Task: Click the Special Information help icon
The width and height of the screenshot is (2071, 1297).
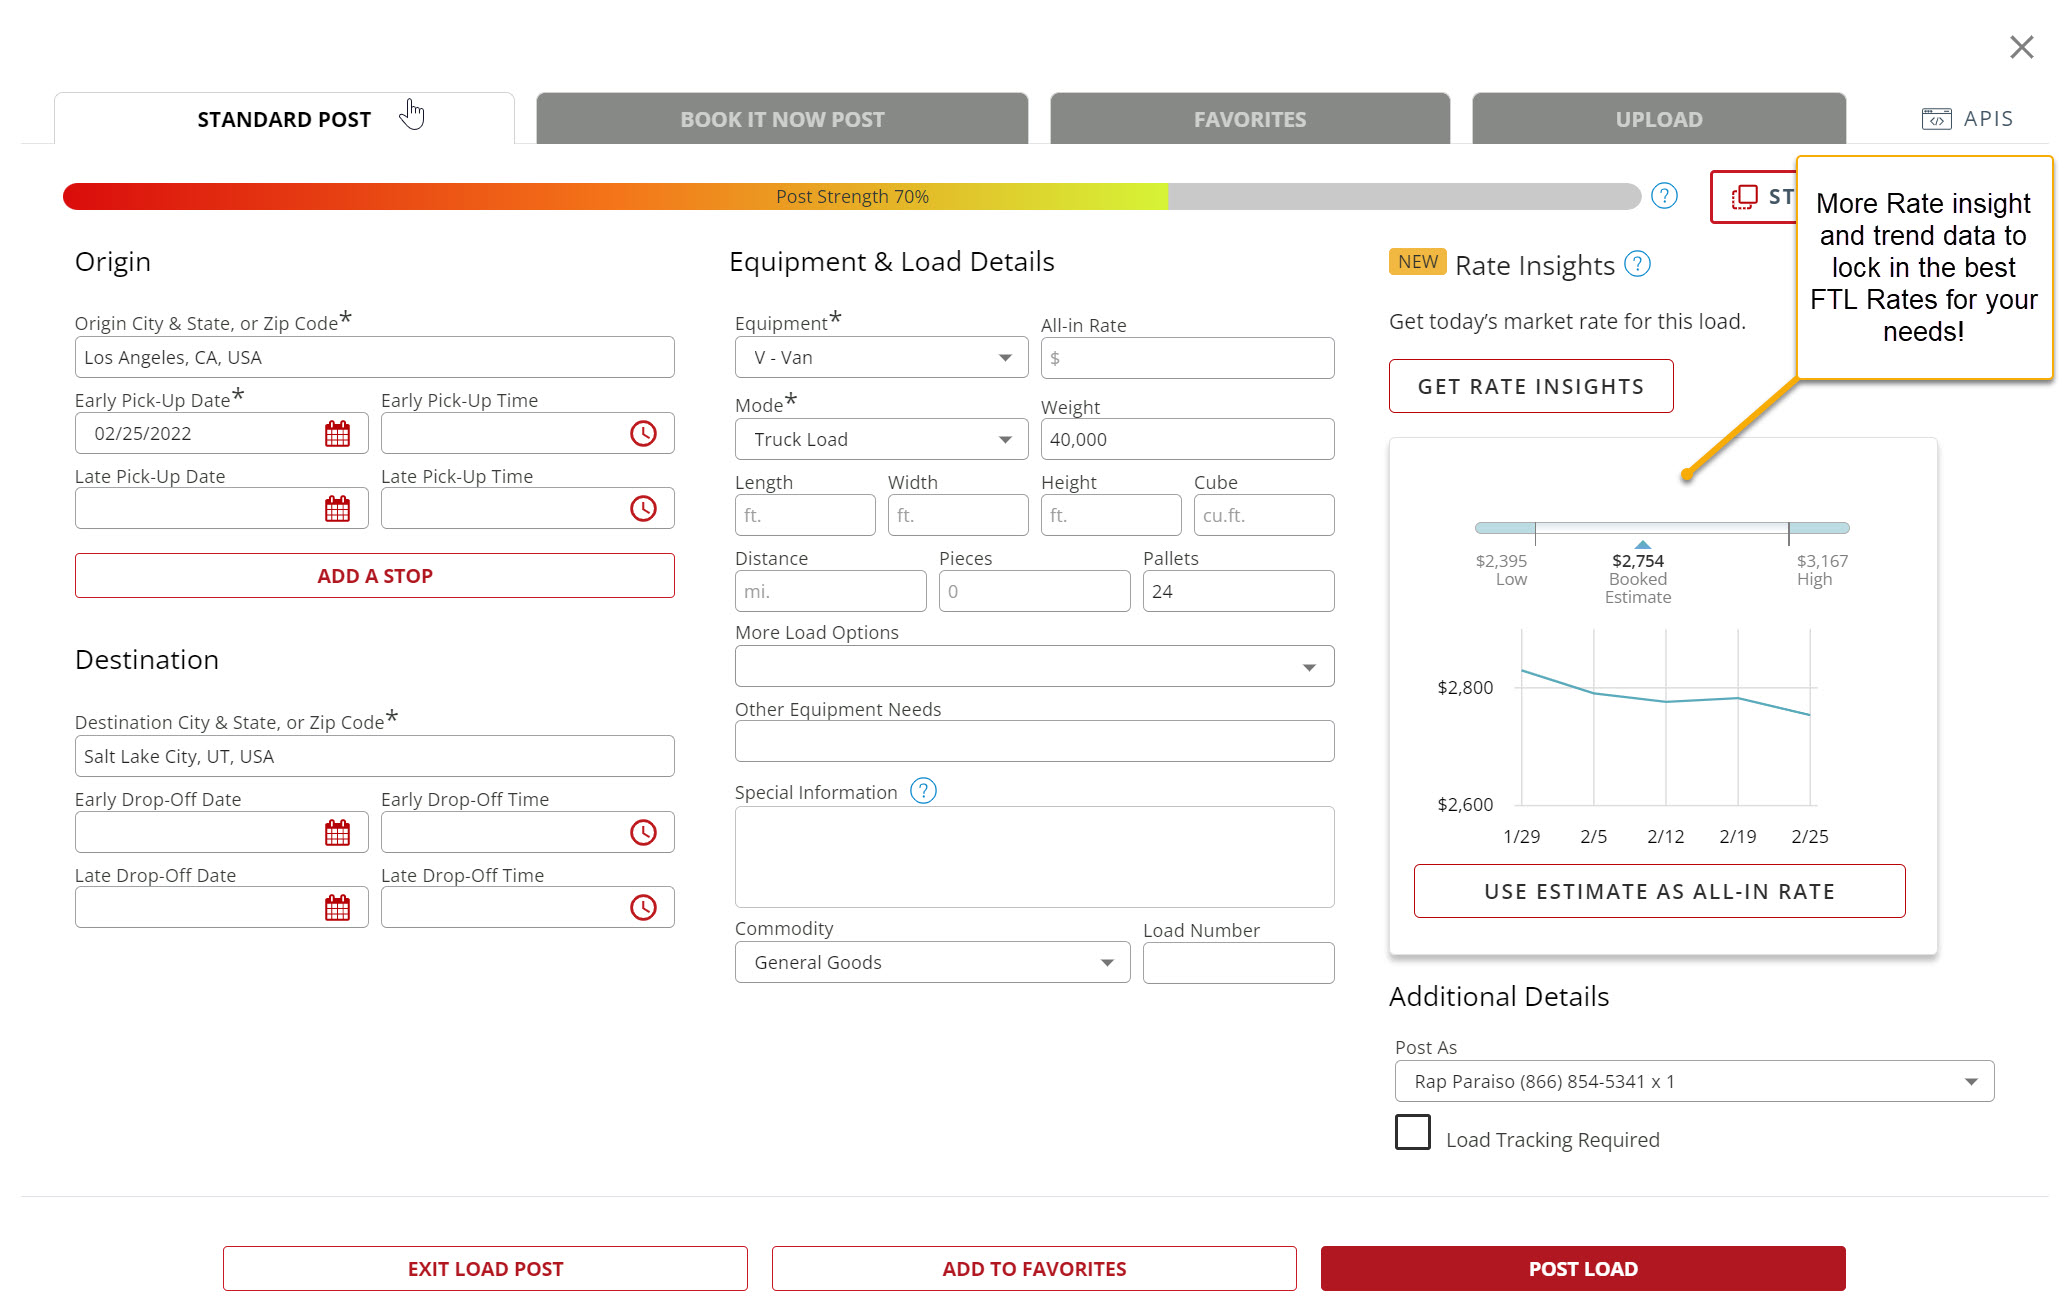Action: 923,791
